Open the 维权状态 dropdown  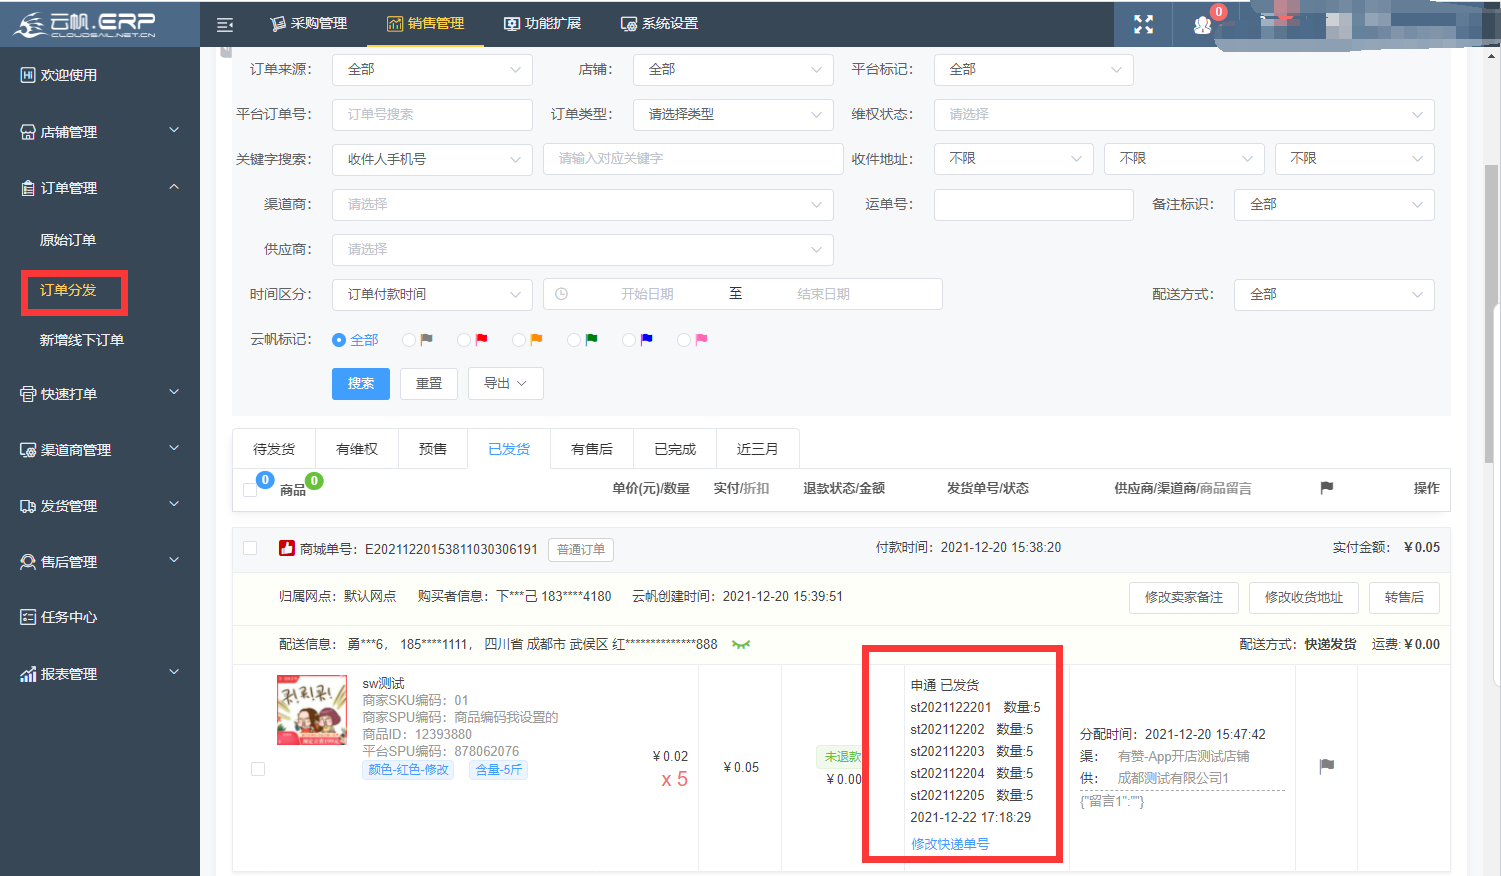click(1184, 114)
